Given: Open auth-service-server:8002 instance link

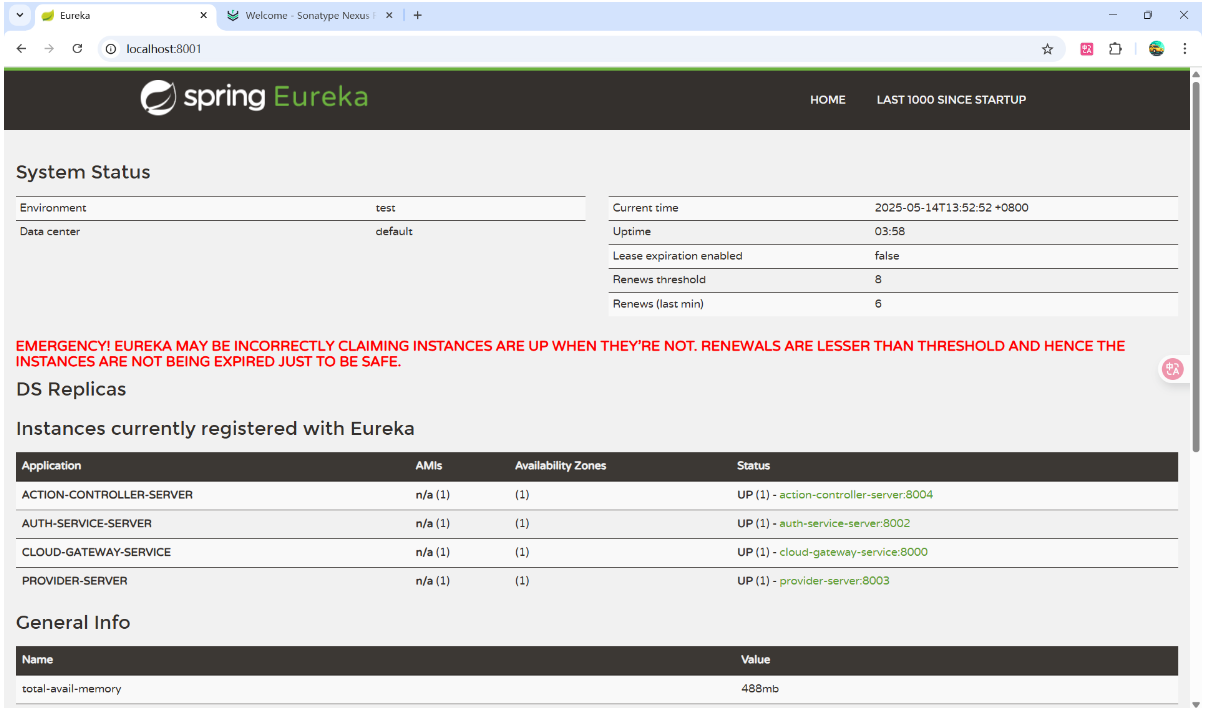Looking at the screenshot, I should point(845,523).
